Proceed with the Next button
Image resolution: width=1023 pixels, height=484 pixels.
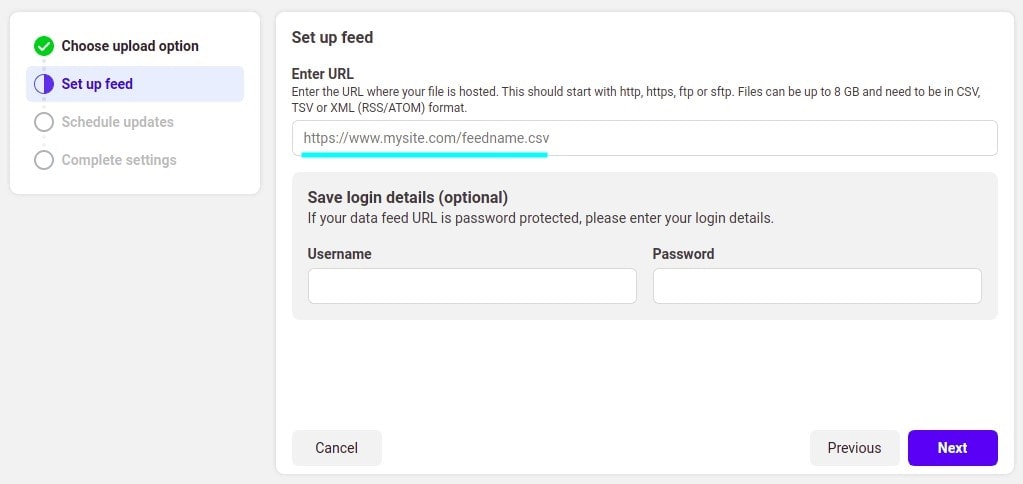tap(953, 448)
